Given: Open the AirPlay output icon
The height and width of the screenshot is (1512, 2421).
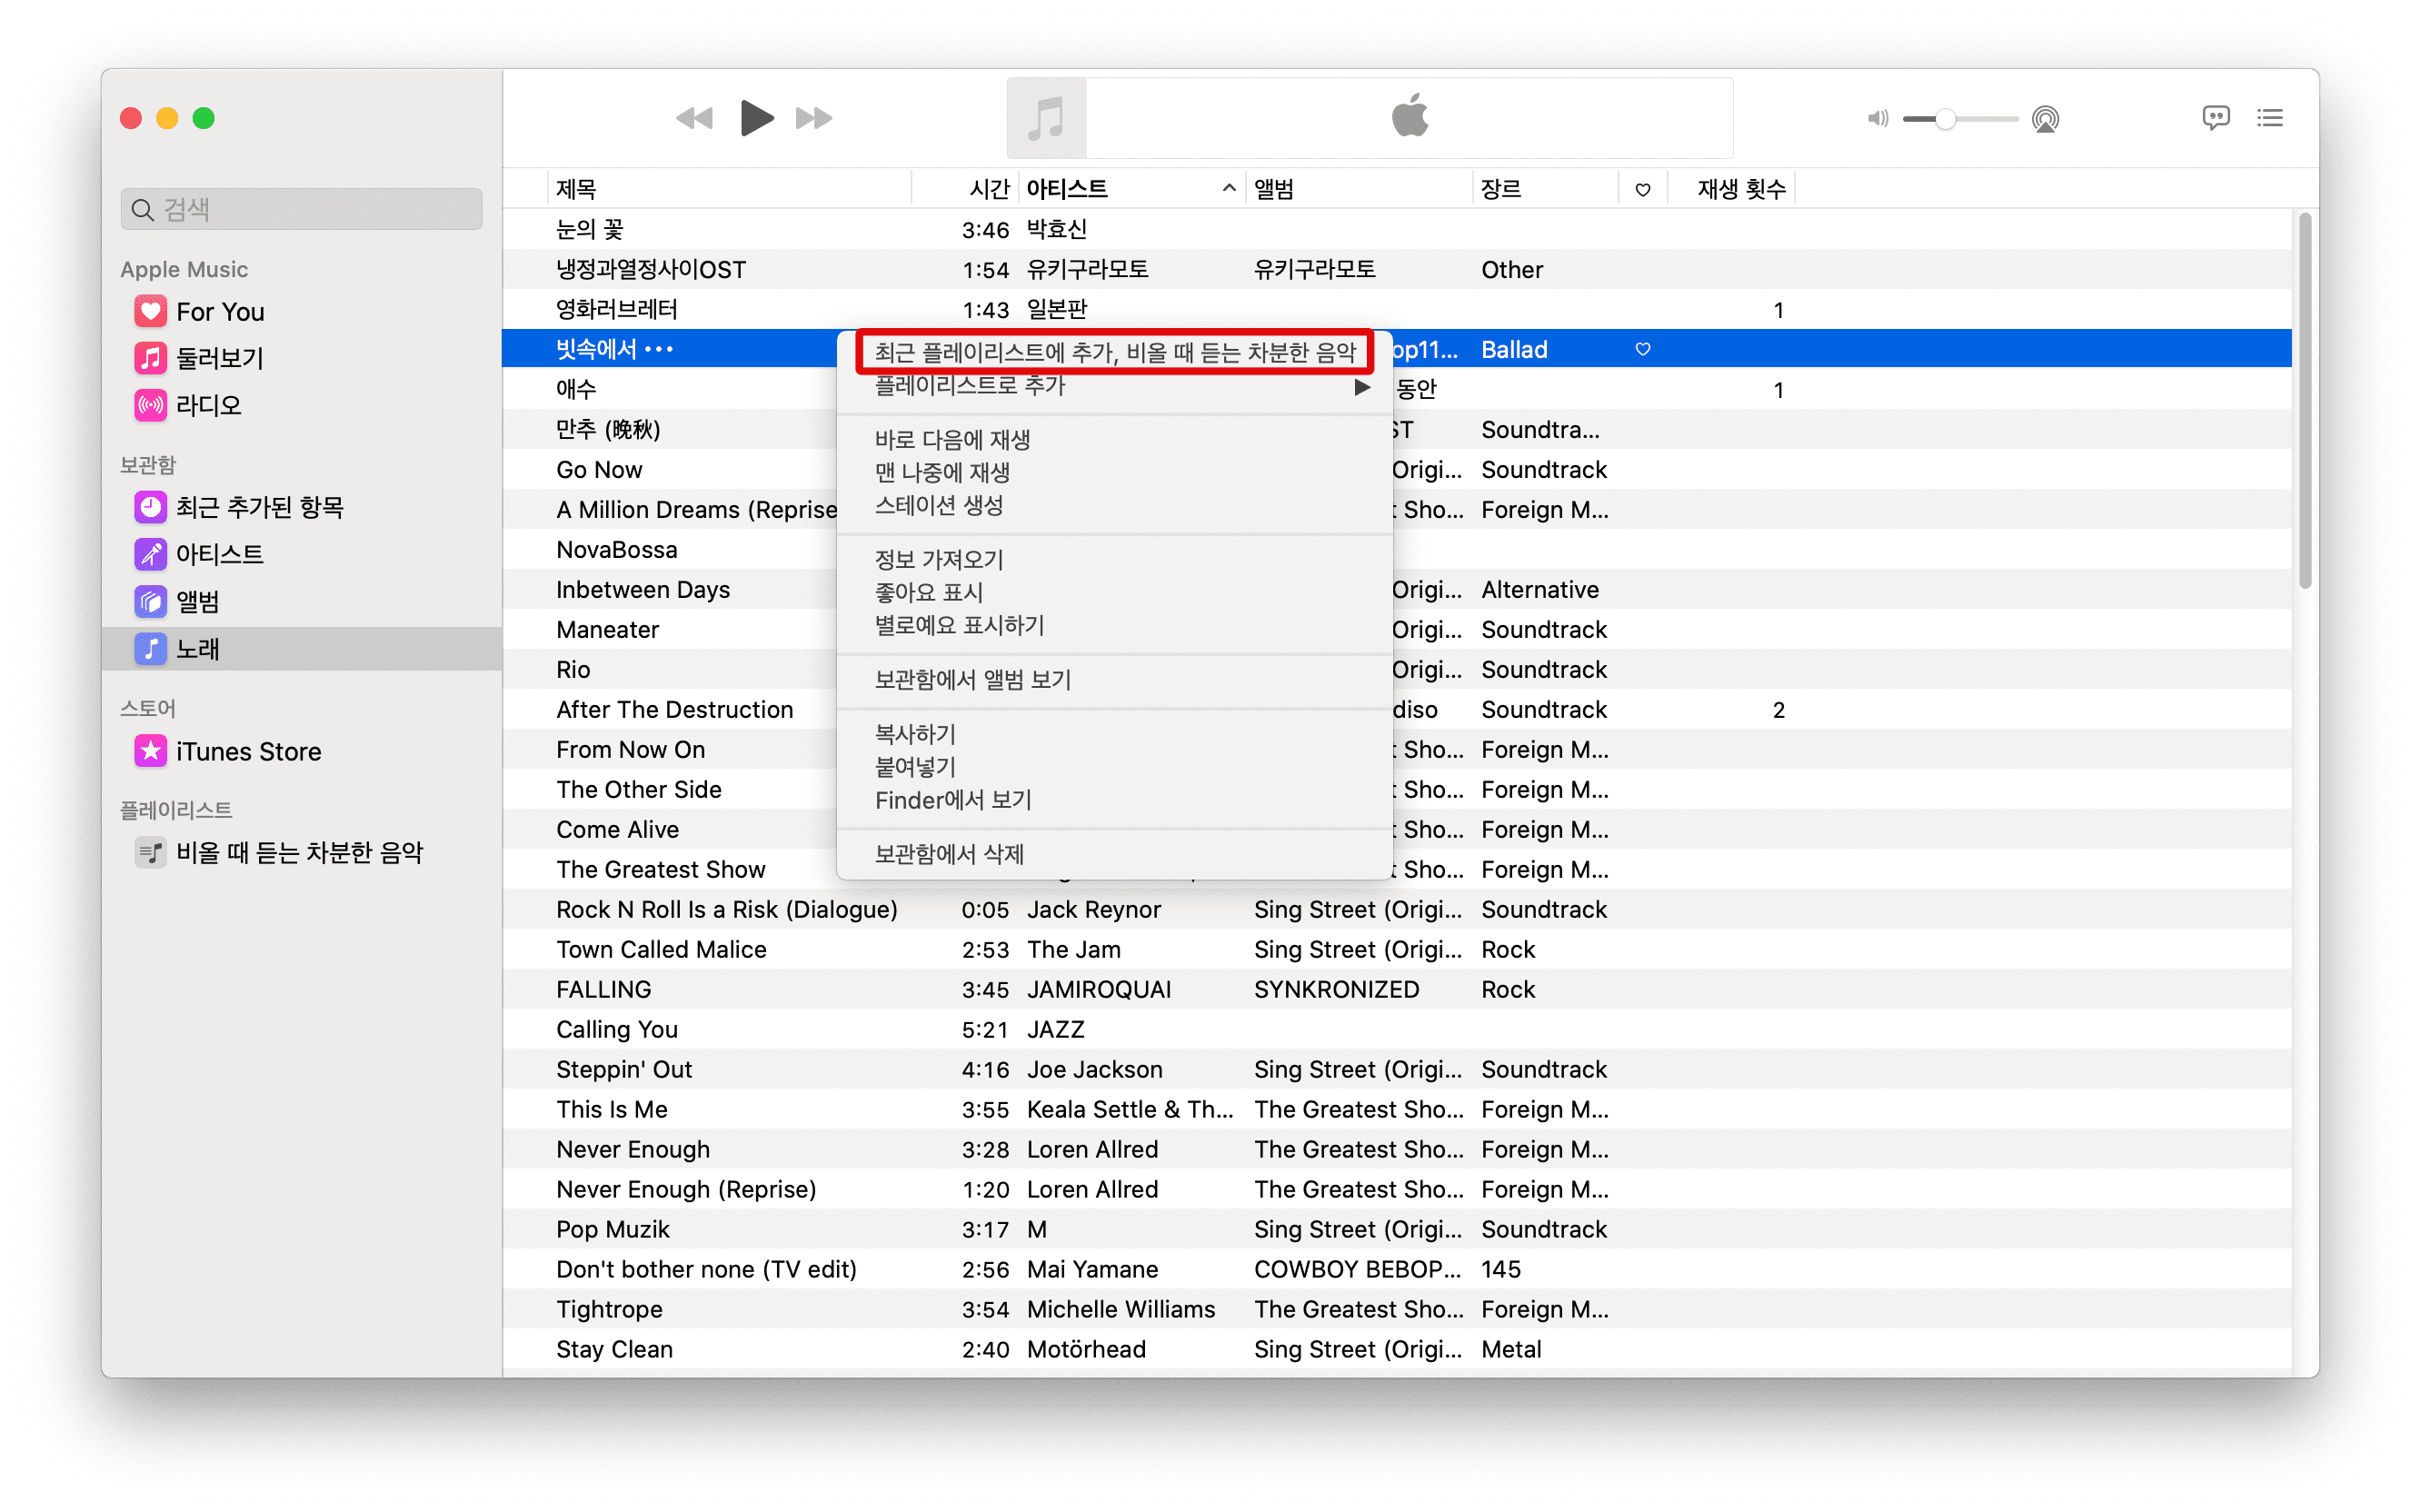Looking at the screenshot, I should click(x=2045, y=119).
